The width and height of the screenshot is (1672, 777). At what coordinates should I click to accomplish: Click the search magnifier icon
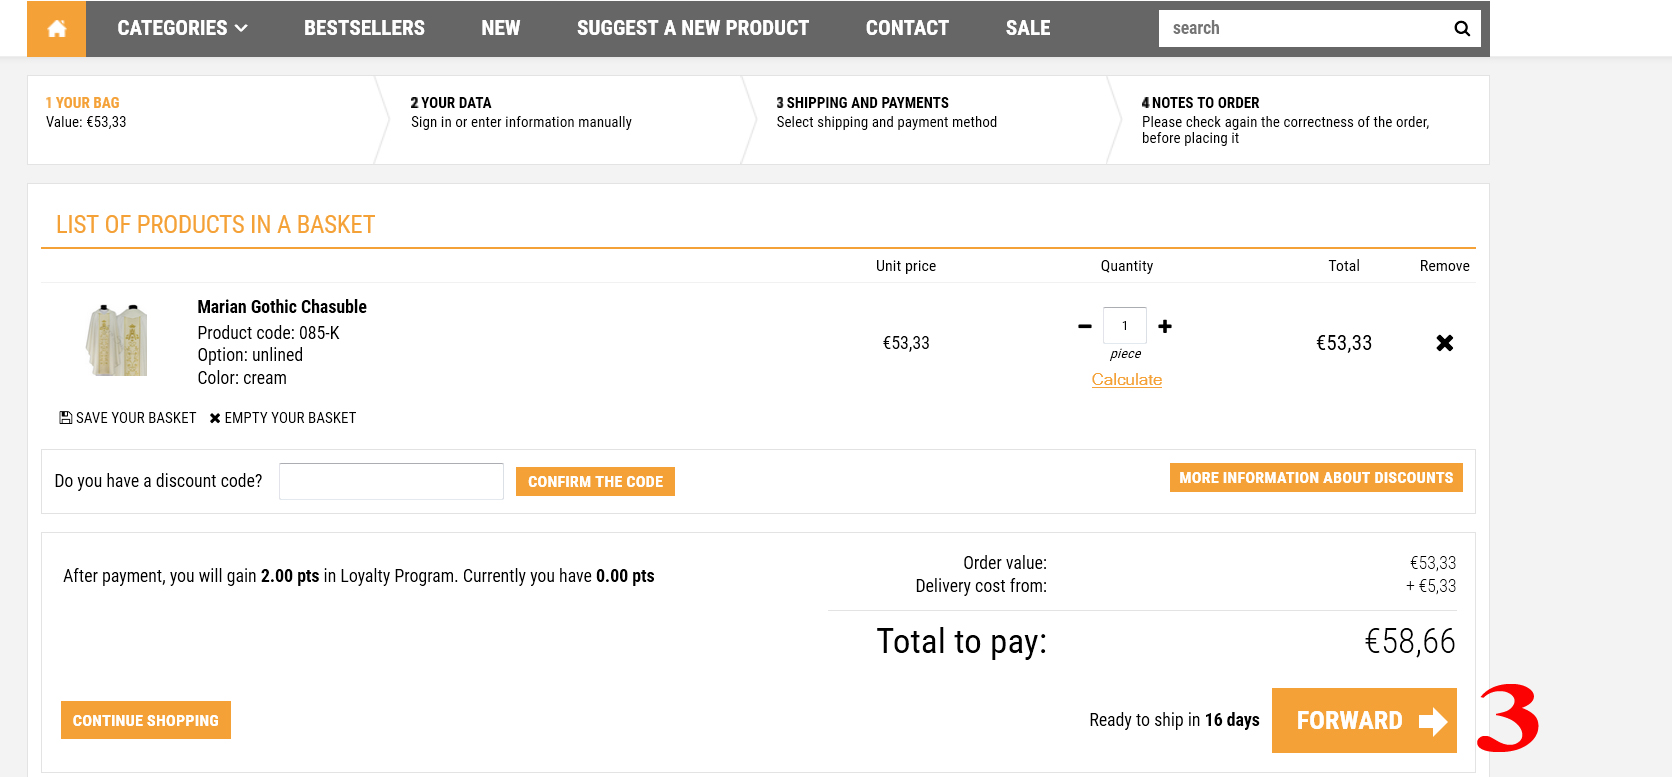[1461, 28]
